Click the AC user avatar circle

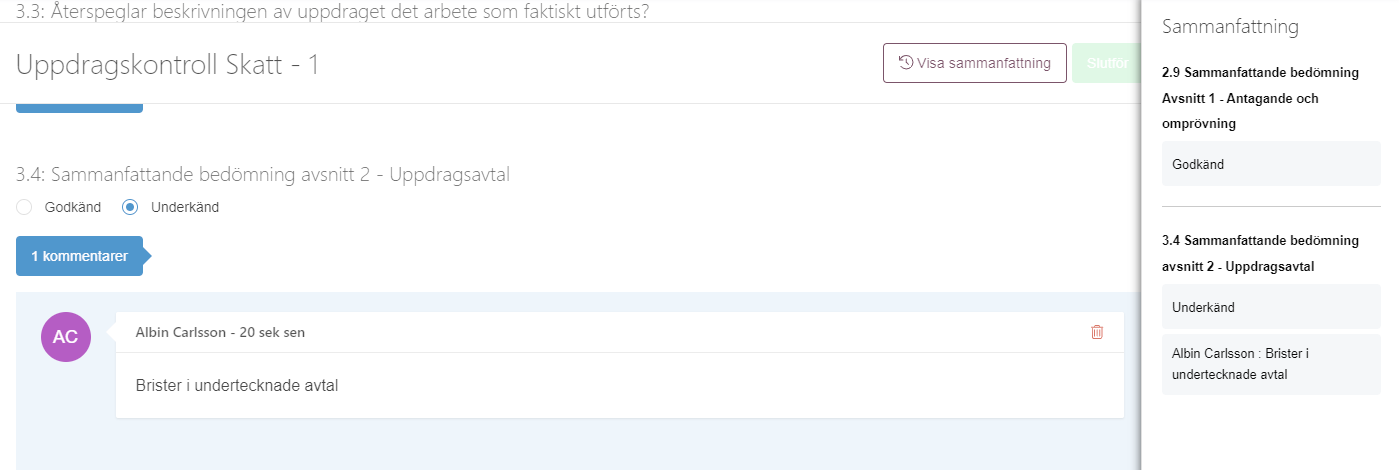[66, 337]
